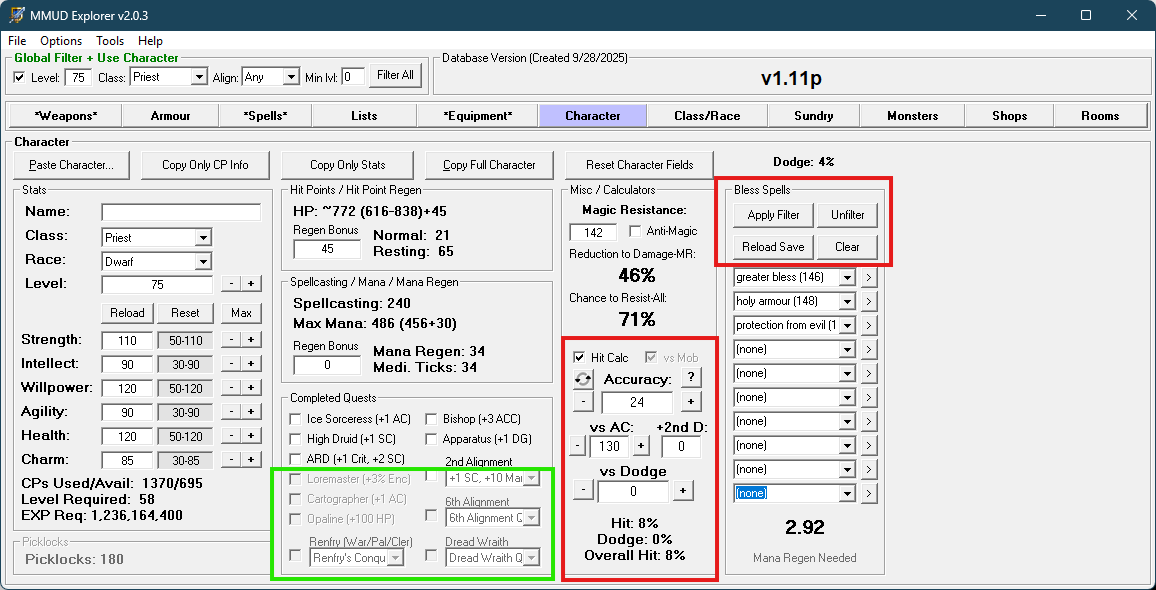Image resolution: width=1156 pixels, height=590 pixels.
Task: Click the Max button under Level
Action: (x=241, y=313)
